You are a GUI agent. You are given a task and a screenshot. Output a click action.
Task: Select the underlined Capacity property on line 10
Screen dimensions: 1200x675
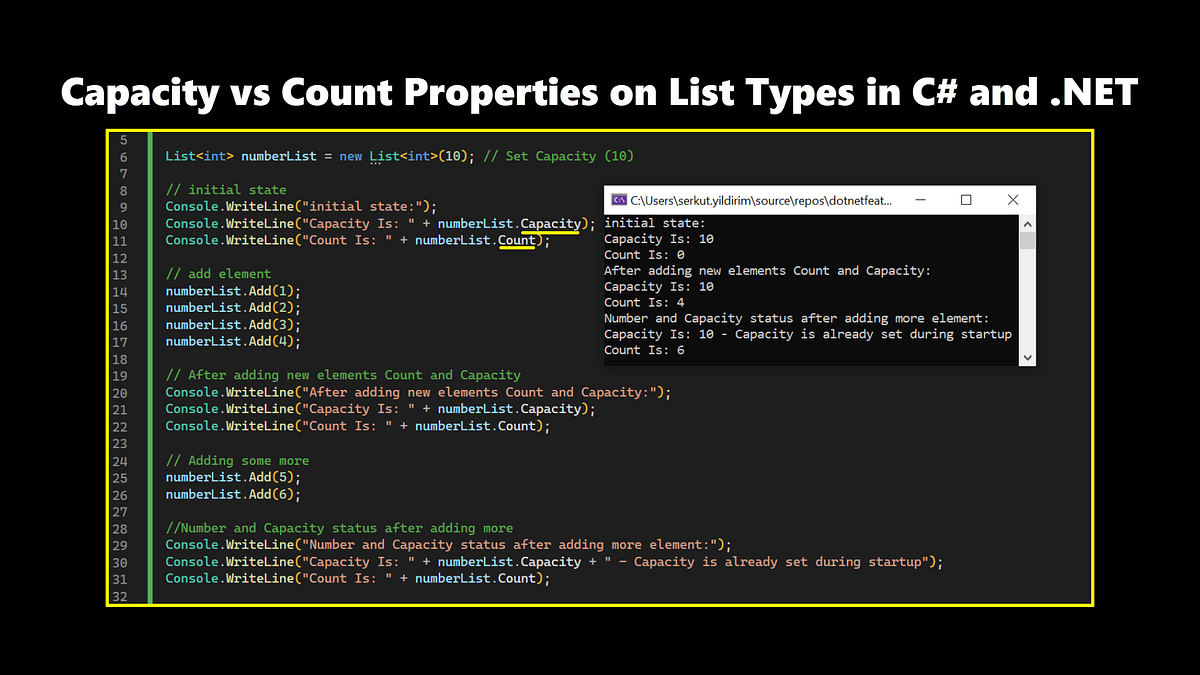[551, 222]
